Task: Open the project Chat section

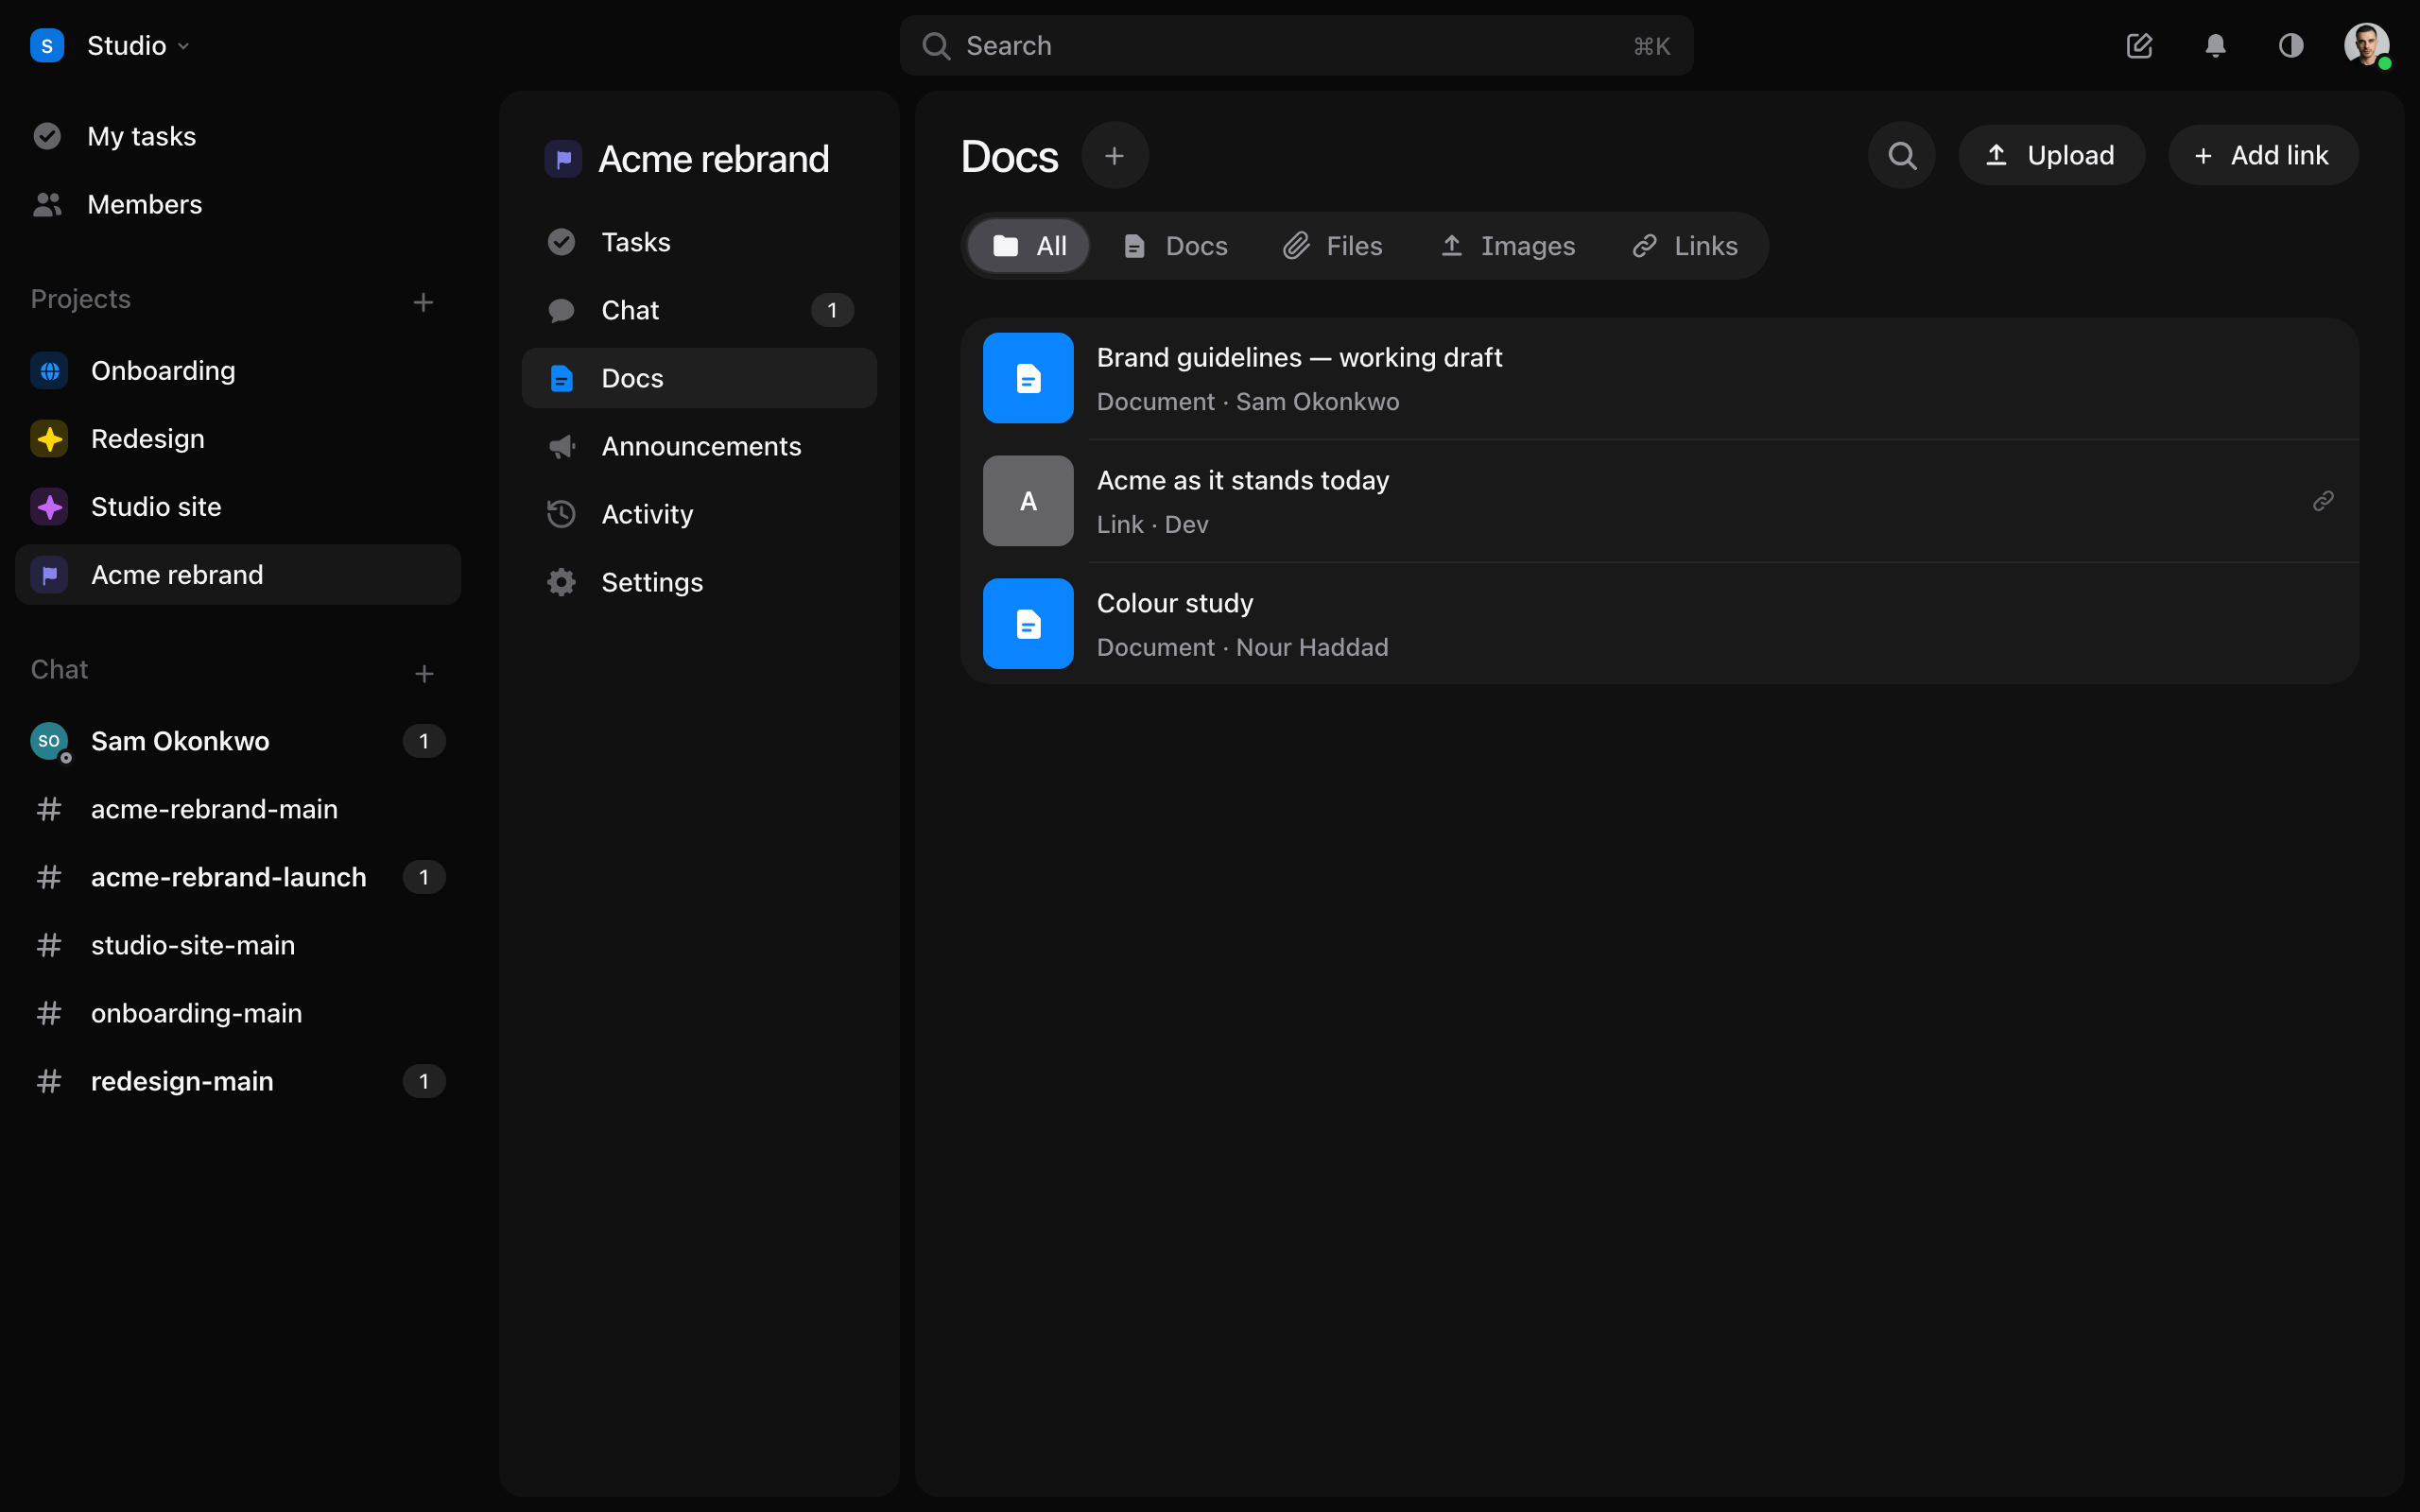Action: pos(699,310)
